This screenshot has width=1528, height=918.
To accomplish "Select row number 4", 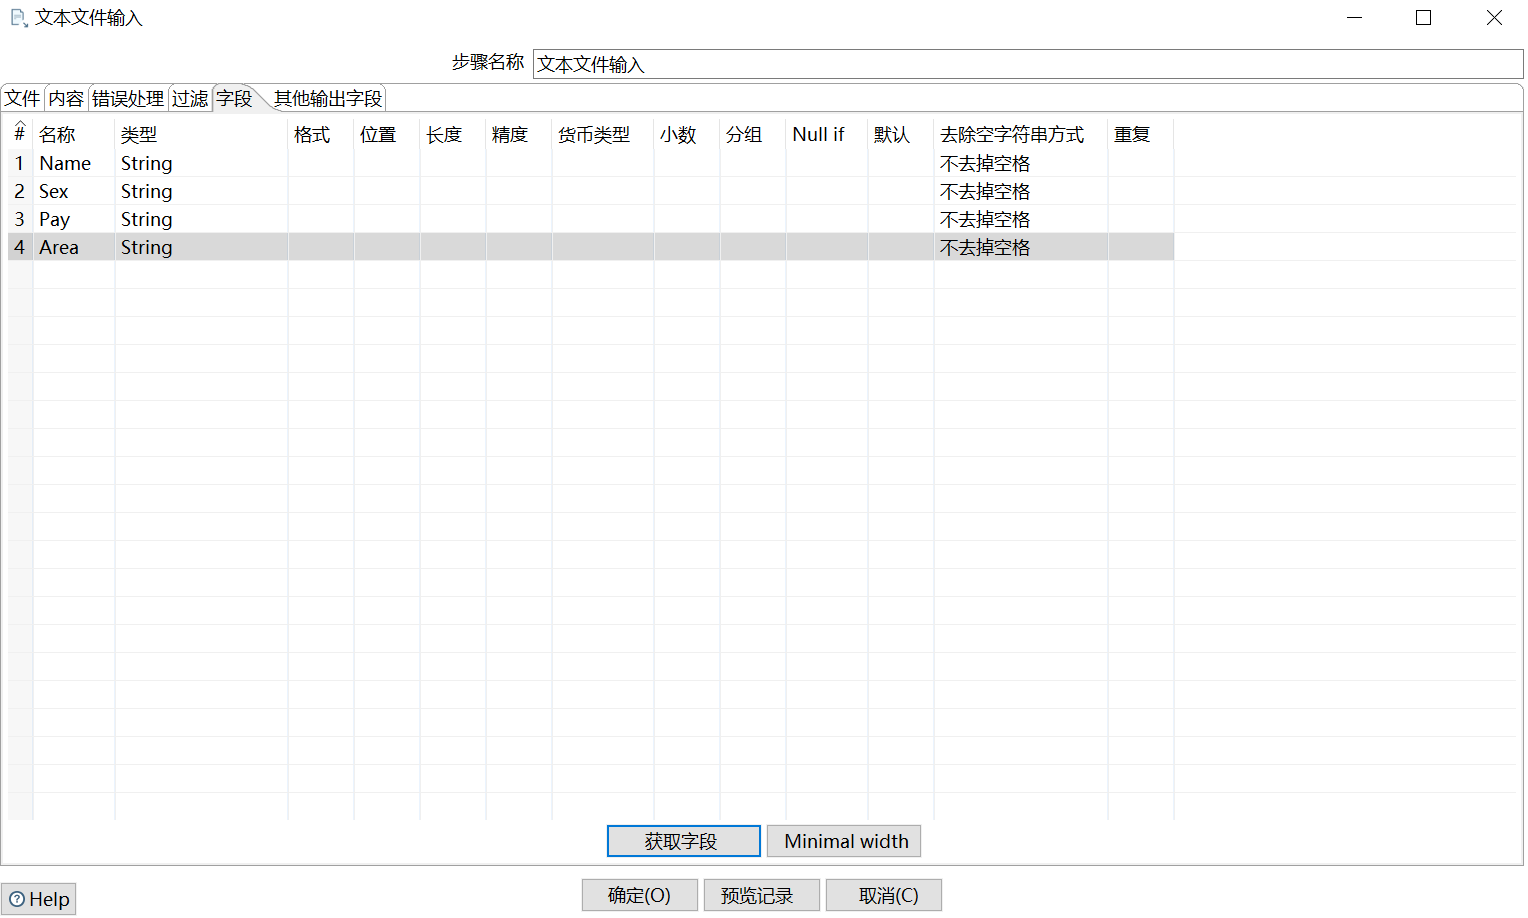I will (x=20, y=247).
